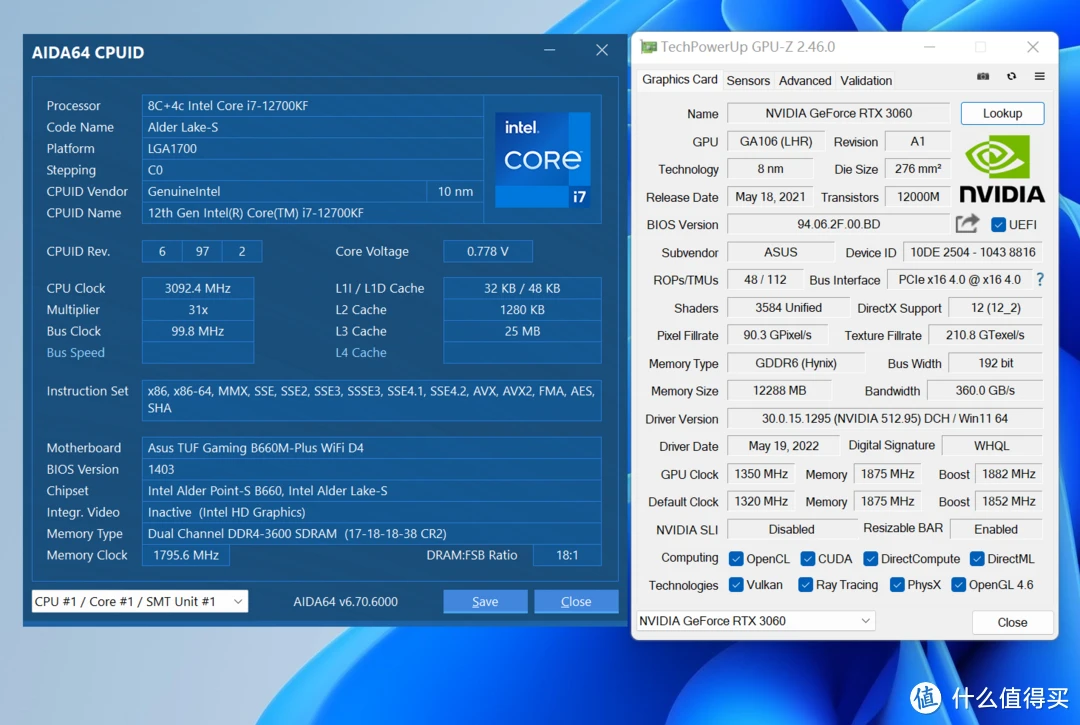The image size is (1080, 725).
Task: Toggle the Vulkan checkbox
Action: [736, 585]
